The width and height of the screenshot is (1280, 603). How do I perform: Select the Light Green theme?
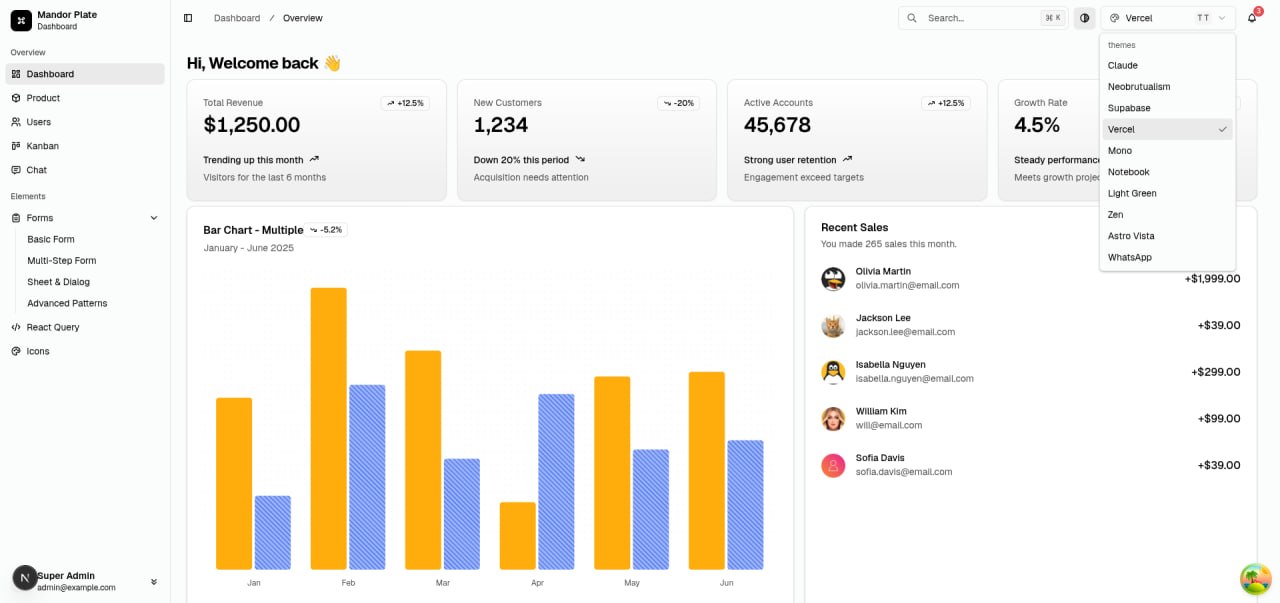pos(1167,193)
